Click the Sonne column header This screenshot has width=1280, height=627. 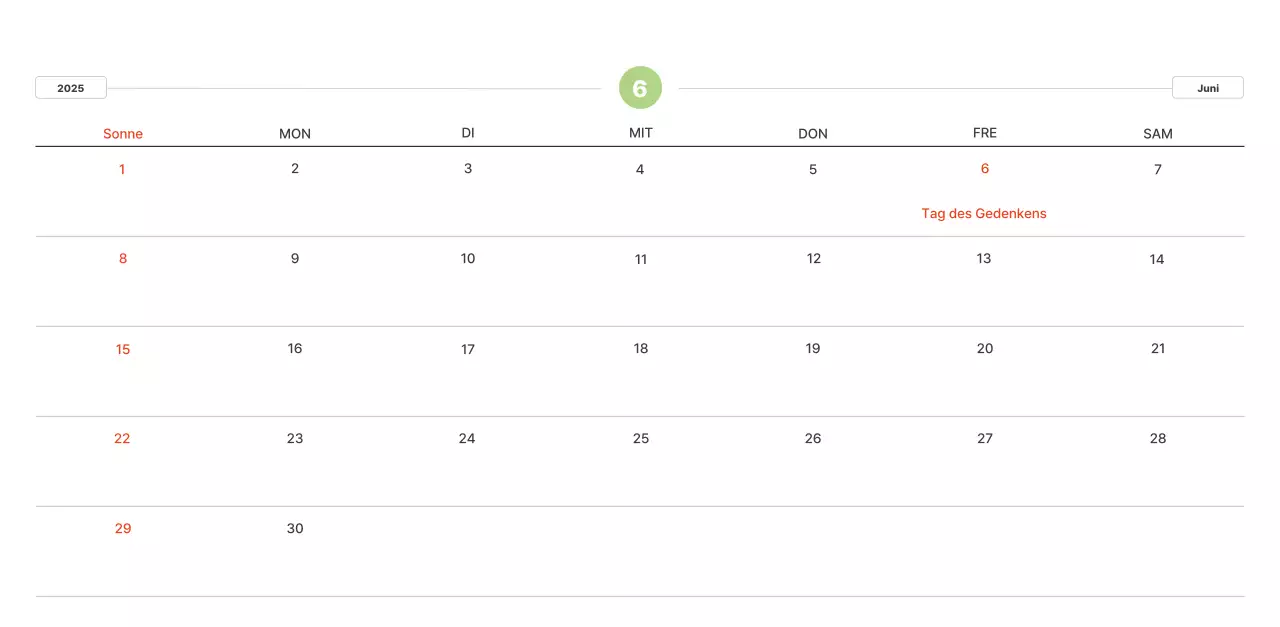(123, 134)
